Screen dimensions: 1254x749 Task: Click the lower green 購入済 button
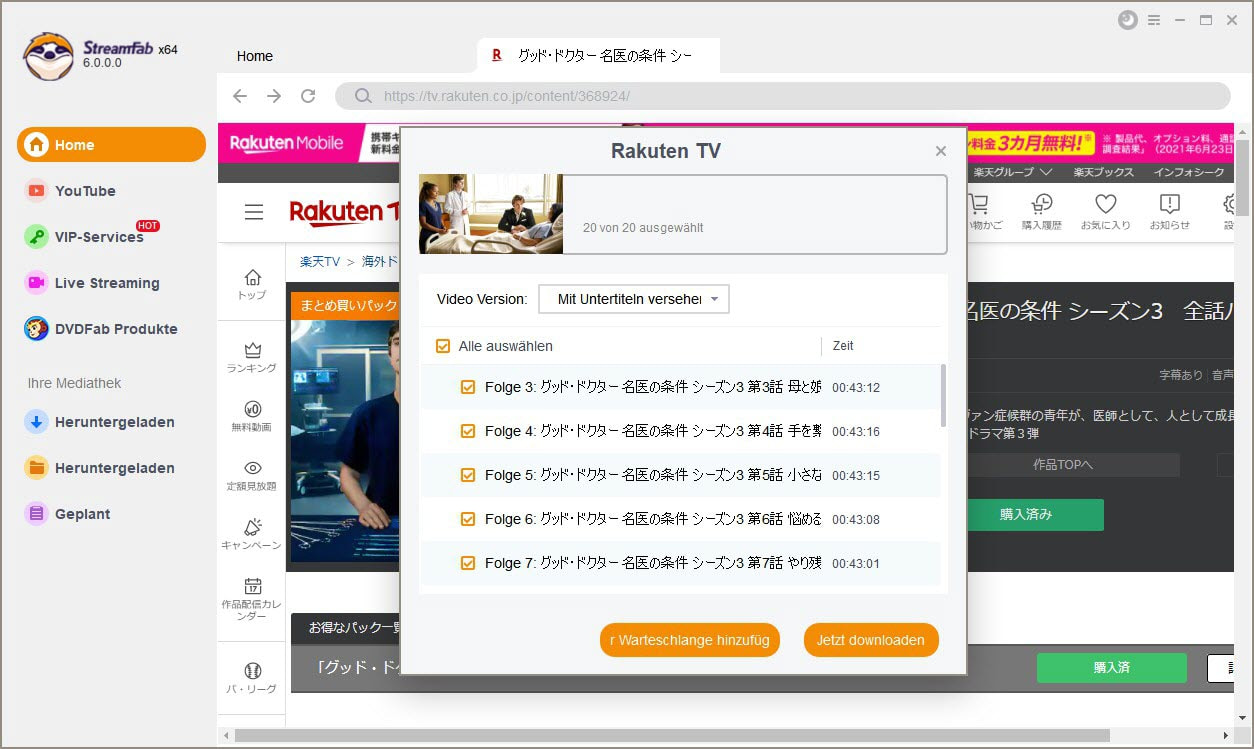tap(1111, 668)
